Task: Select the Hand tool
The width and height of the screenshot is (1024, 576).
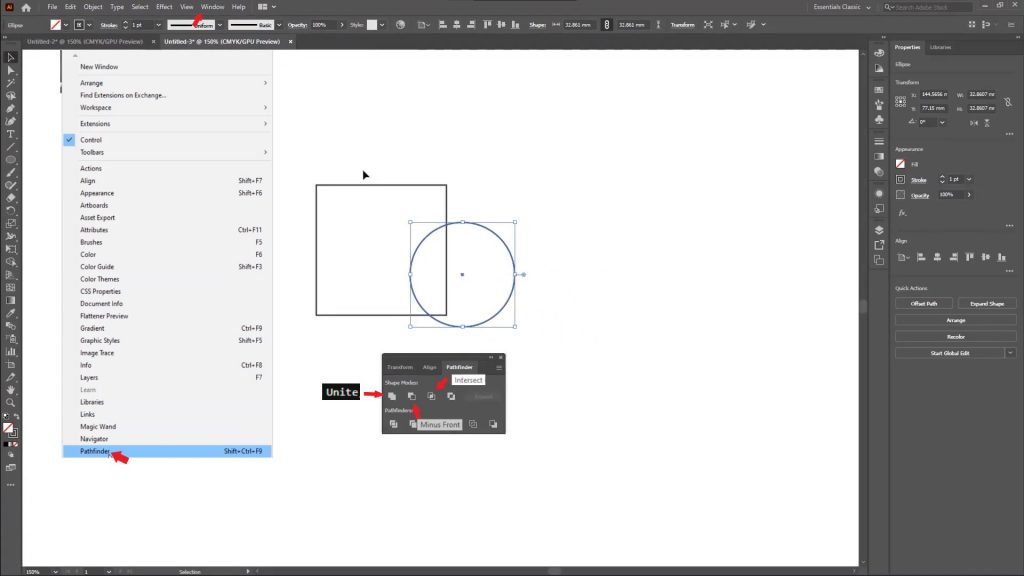Action: tap(10, 390)
